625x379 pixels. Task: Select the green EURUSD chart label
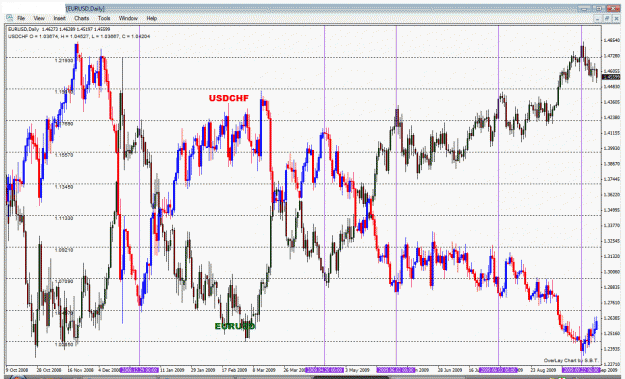pos(235,326)
